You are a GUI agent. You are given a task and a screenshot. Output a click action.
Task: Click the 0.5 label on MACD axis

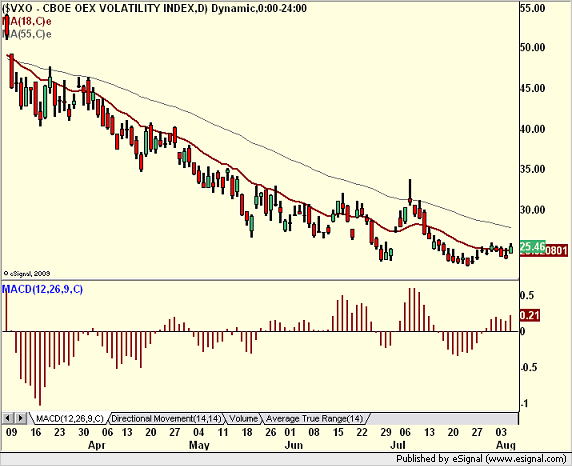pos(526,295)
